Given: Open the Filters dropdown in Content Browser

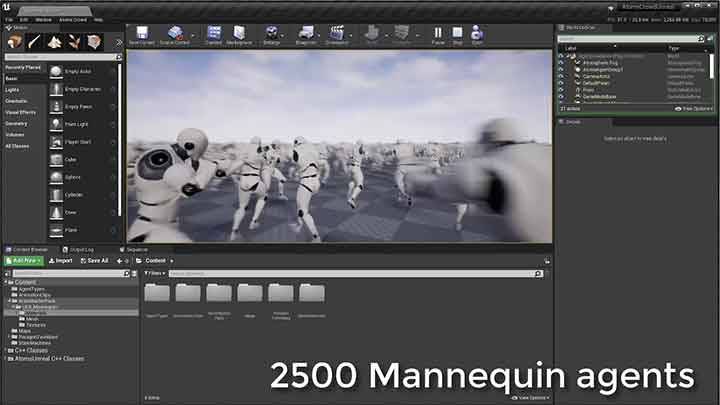Looking at the screenshot, I should (155, 274).
